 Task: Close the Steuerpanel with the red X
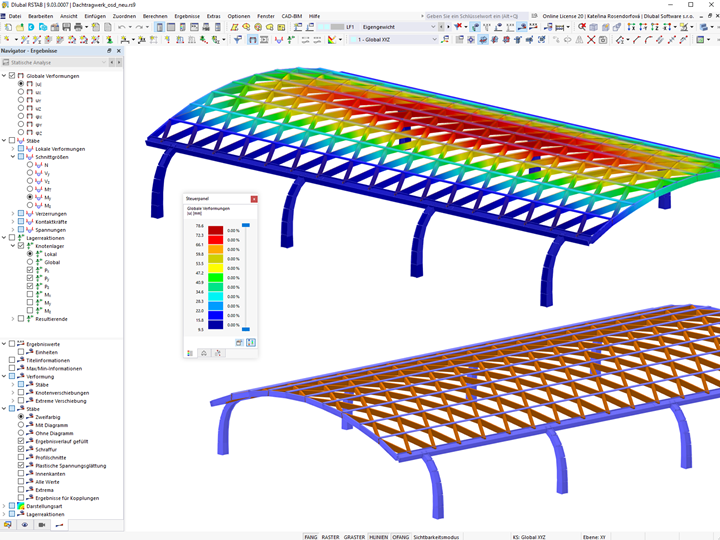pyautogui.click(x=254, y=199)
